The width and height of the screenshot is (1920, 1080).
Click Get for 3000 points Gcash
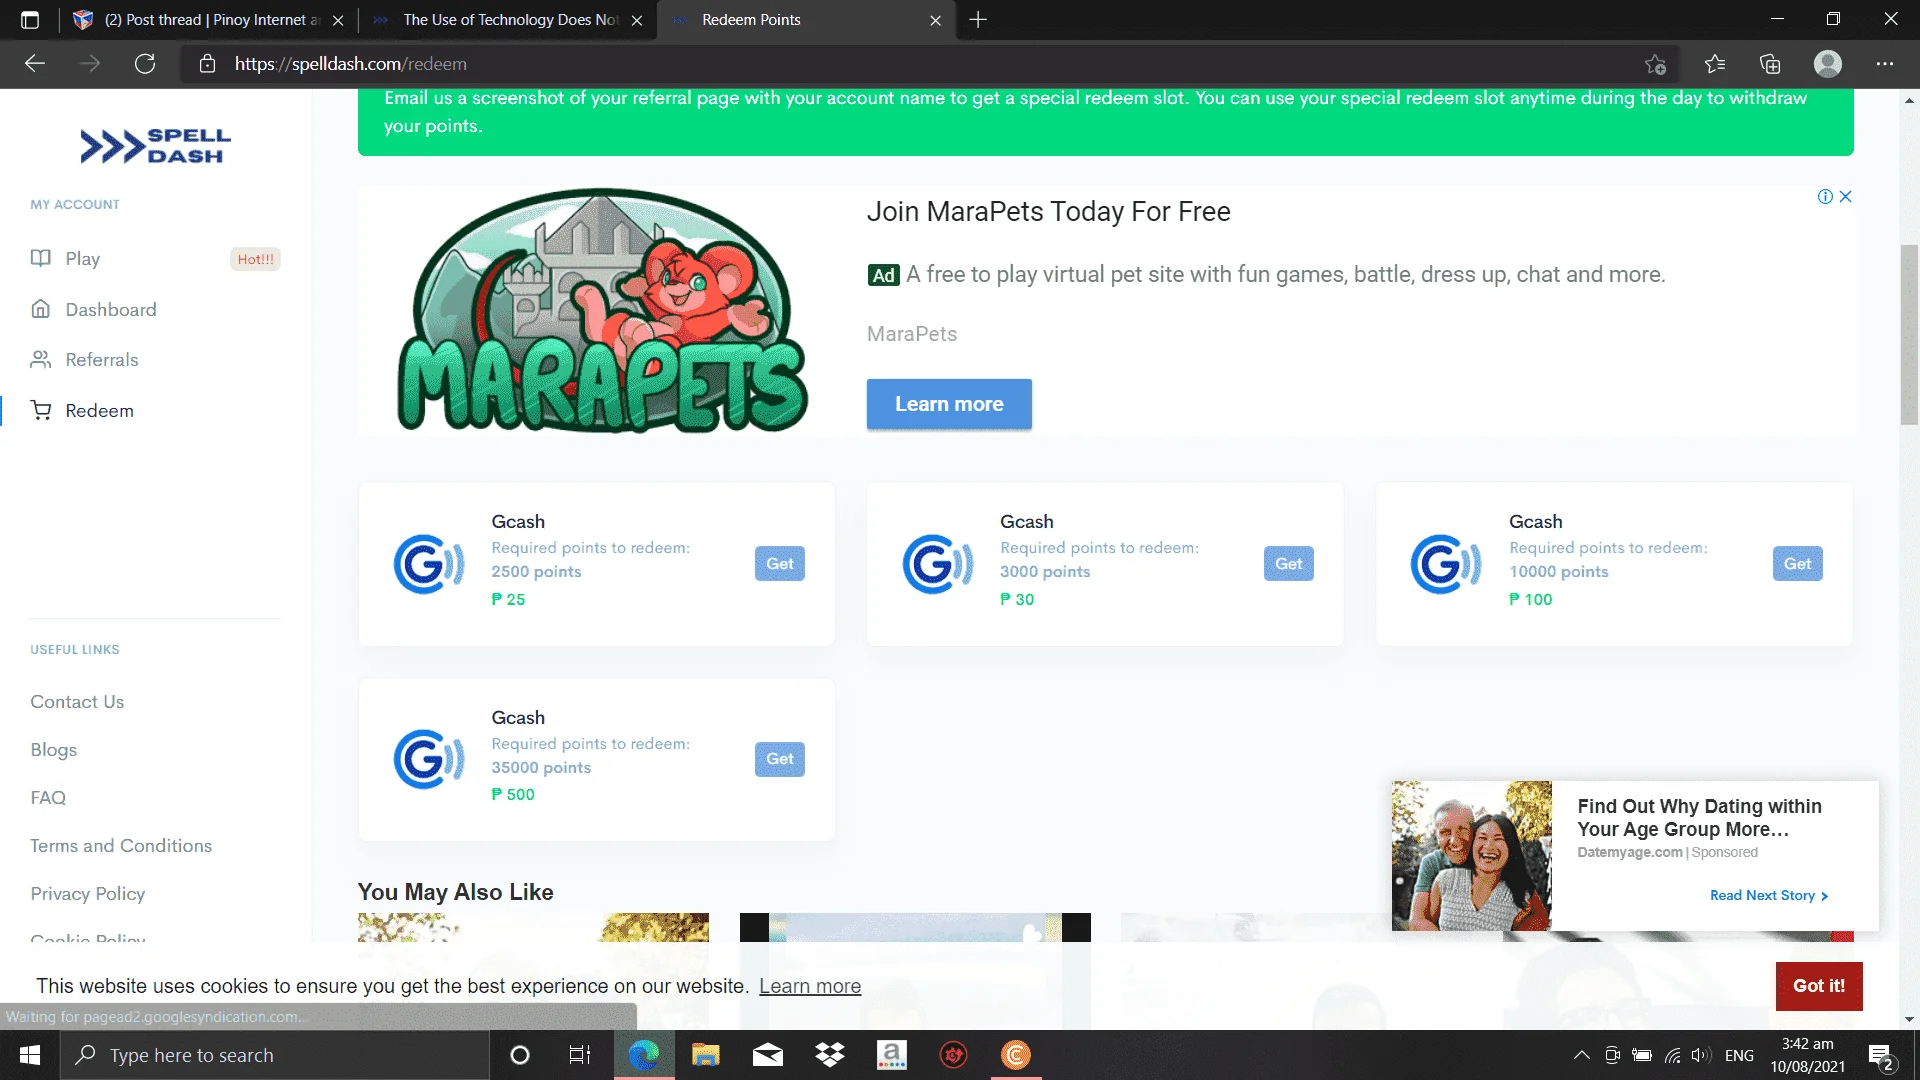(1289, 564)
